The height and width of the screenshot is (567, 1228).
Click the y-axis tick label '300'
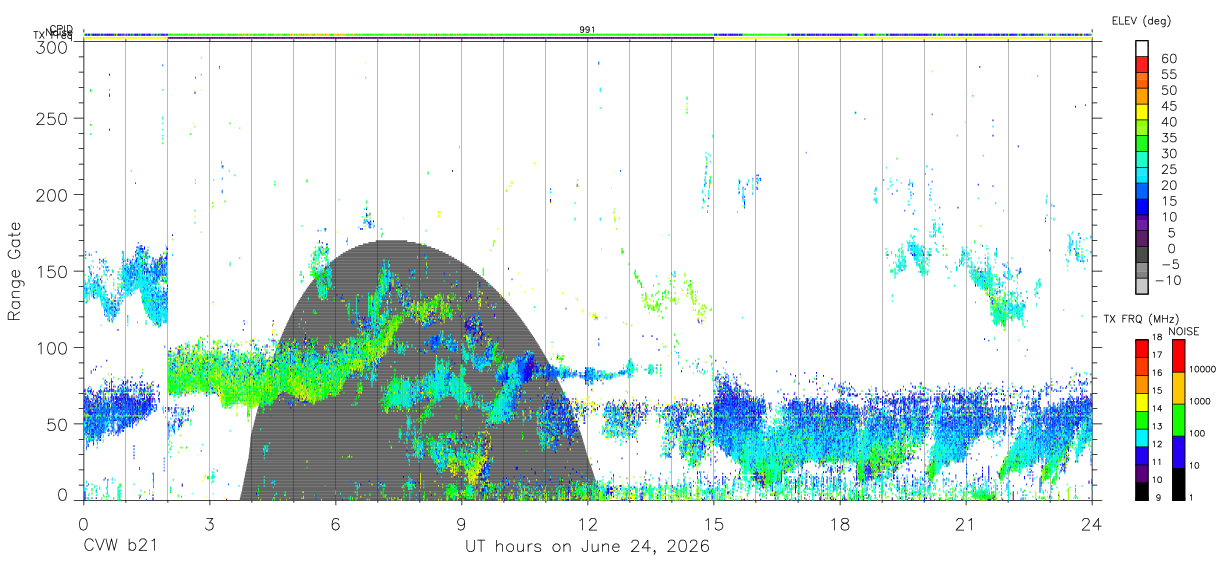tap(52, 47)
